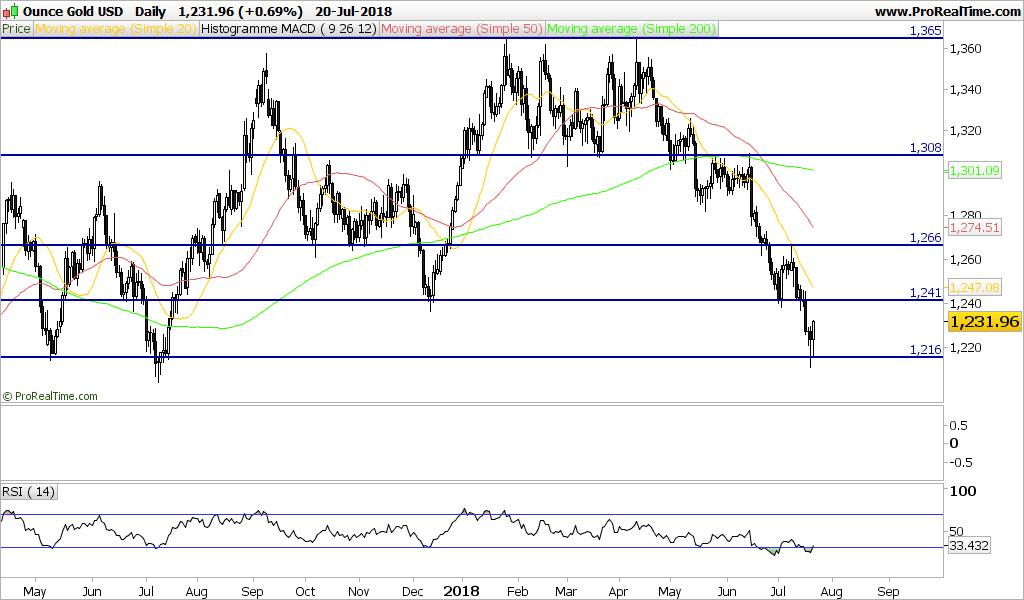Viewport: 1024px width, 600px height.
Task: Click the -0.5 tick on MACD axis
Action: point(961,463)
